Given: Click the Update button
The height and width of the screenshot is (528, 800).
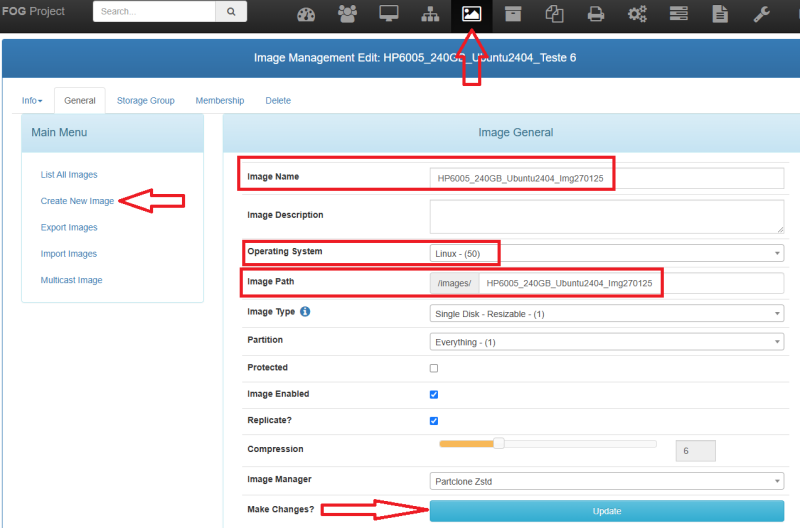Looking at the screenshot, I should pos(607,511).
